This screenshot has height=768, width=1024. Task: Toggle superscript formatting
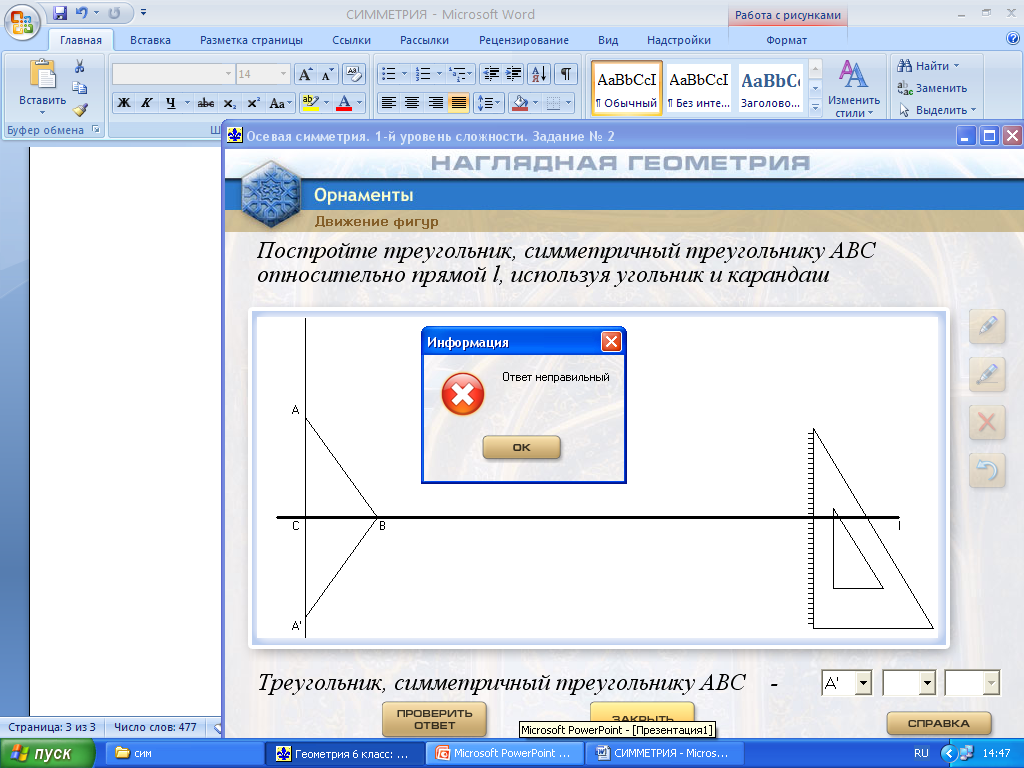pos(253,103)
